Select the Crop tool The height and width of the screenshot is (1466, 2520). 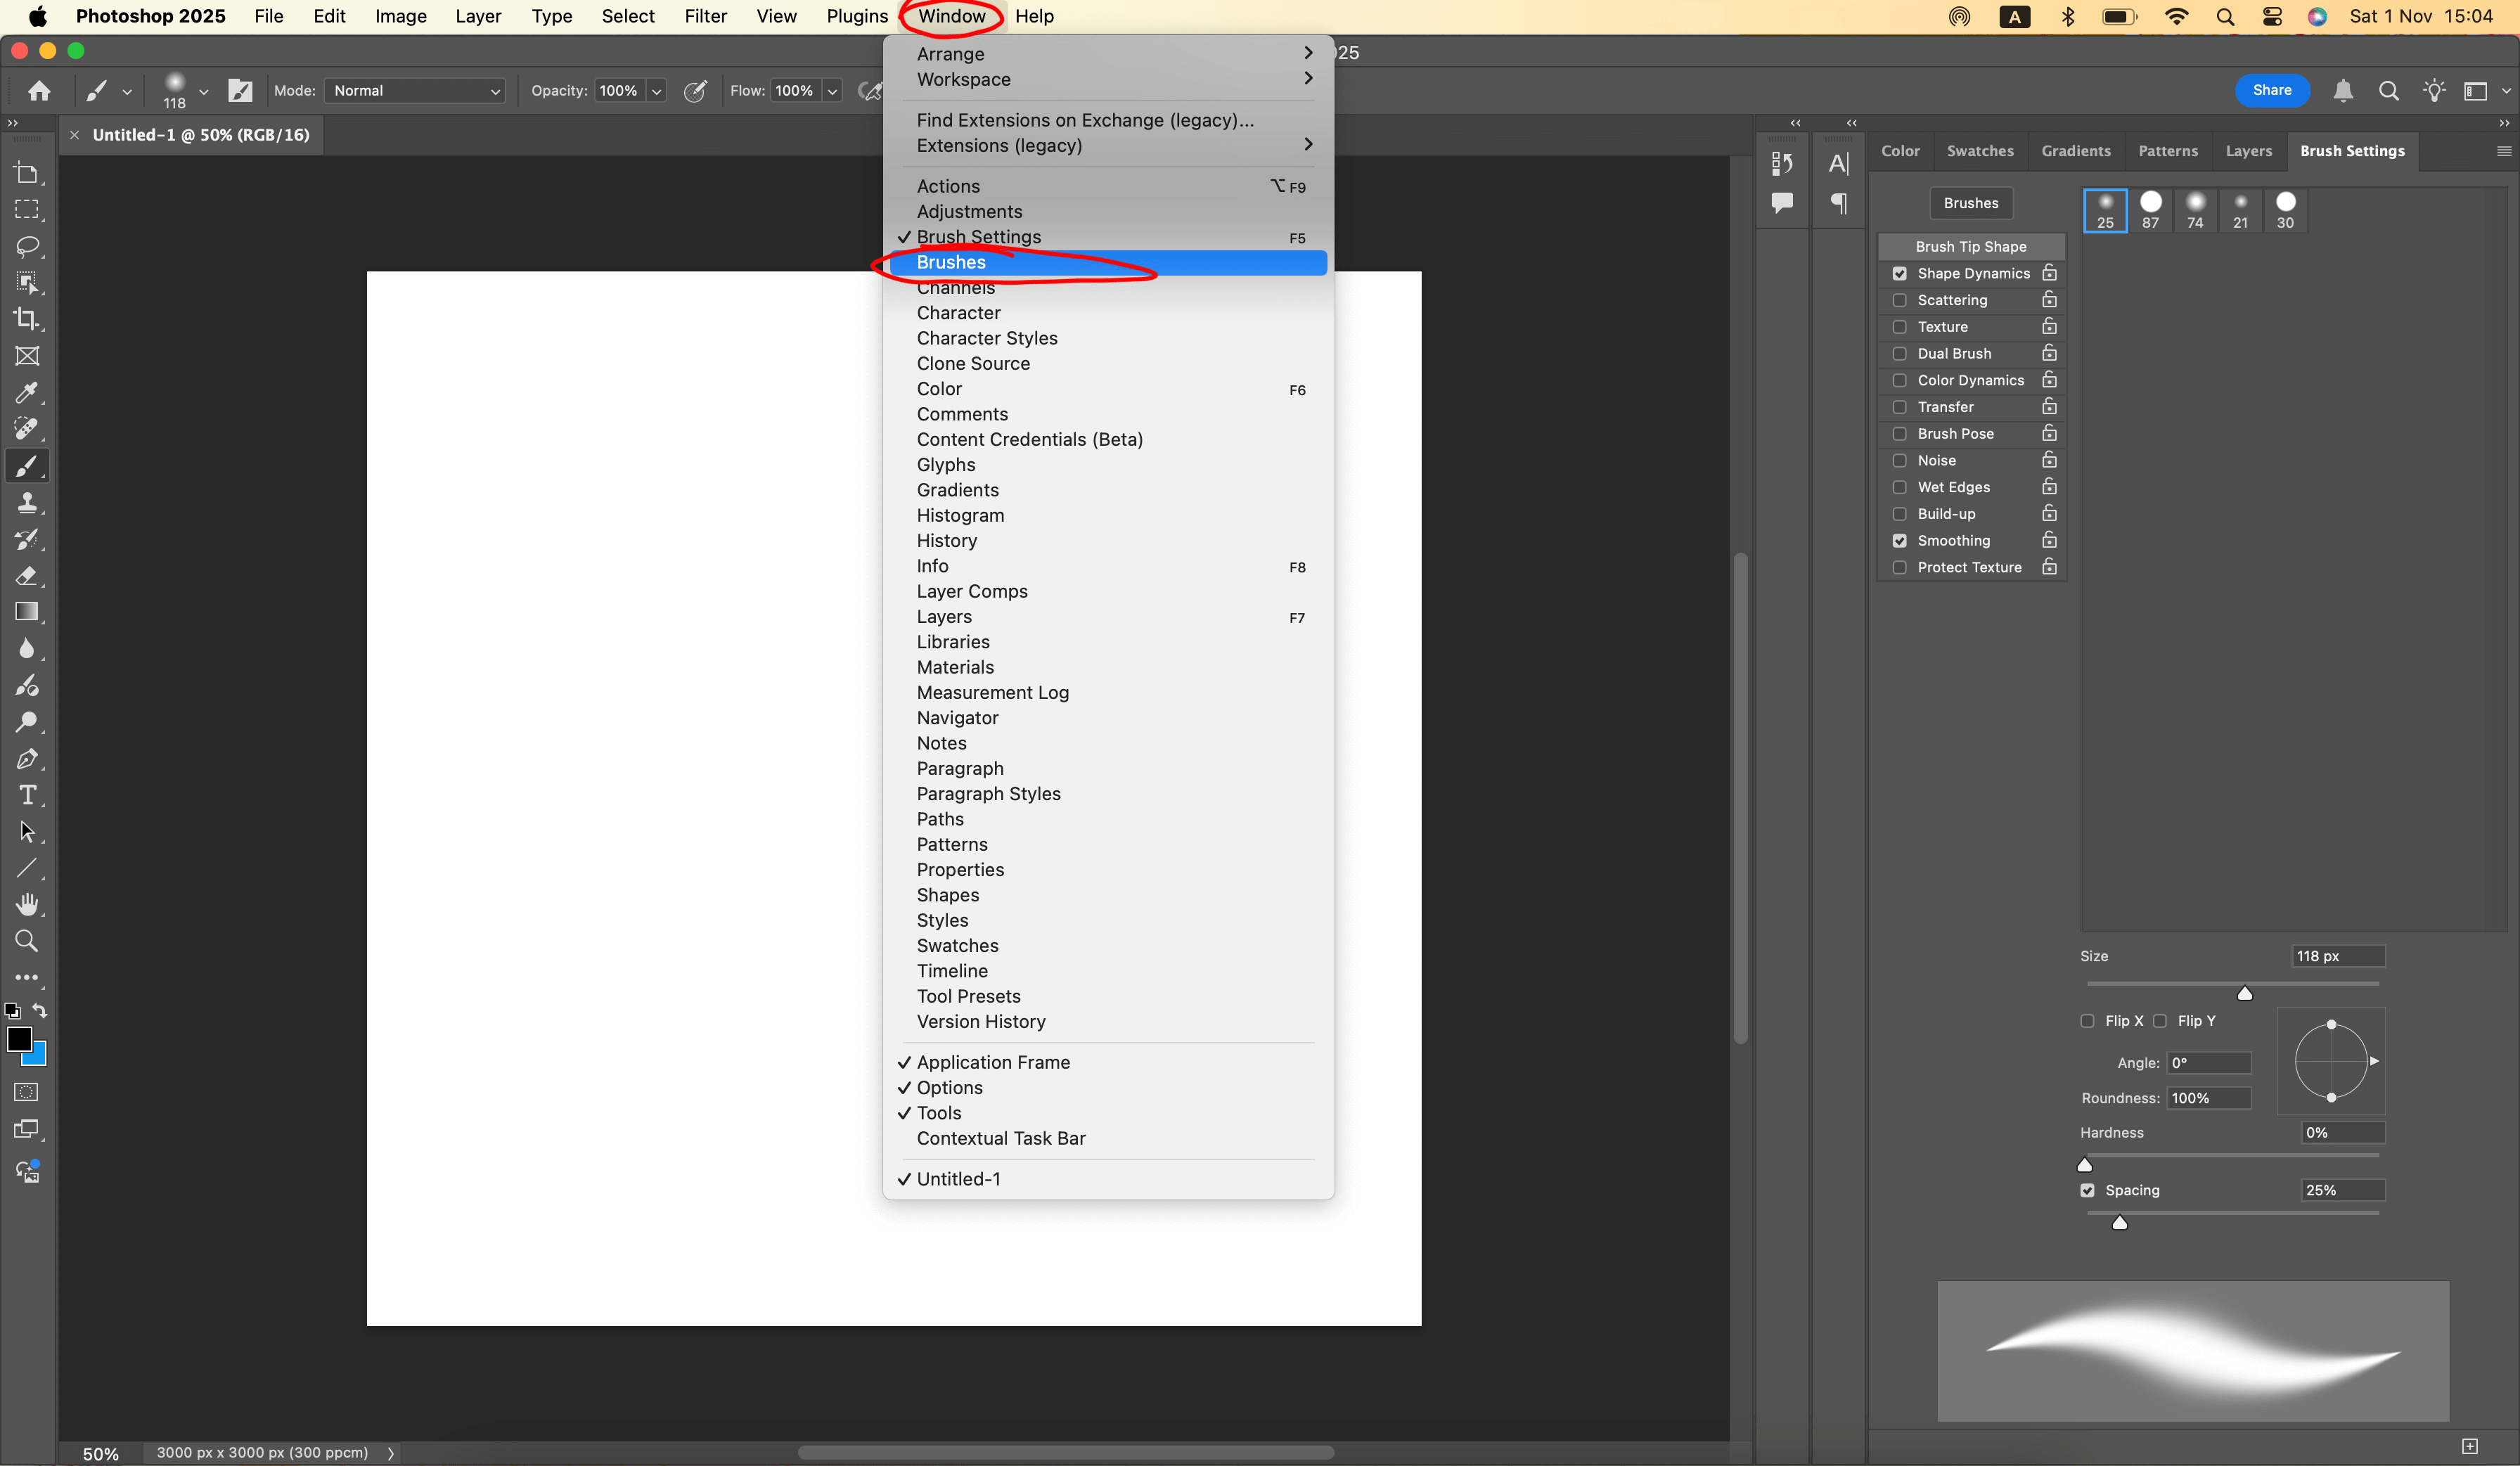(27, 319)
